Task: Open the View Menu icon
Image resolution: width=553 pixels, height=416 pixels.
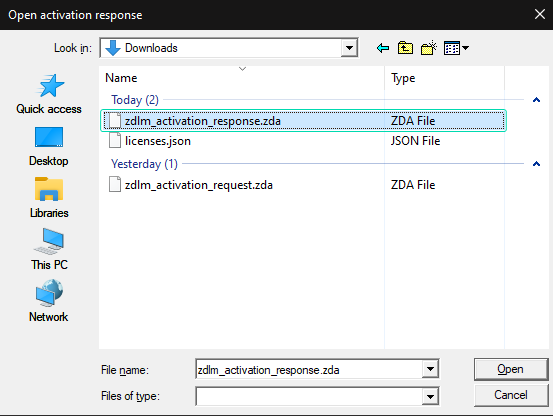Action: (x=456, y=48)
